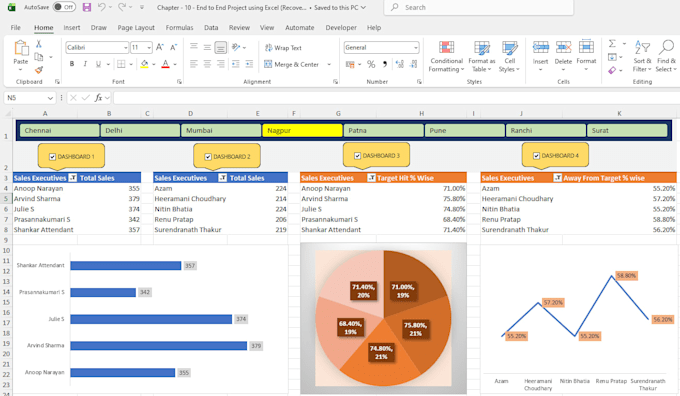Switch to the Insert tab
This screenshot has height=396, width=680.
pos(72,27)
